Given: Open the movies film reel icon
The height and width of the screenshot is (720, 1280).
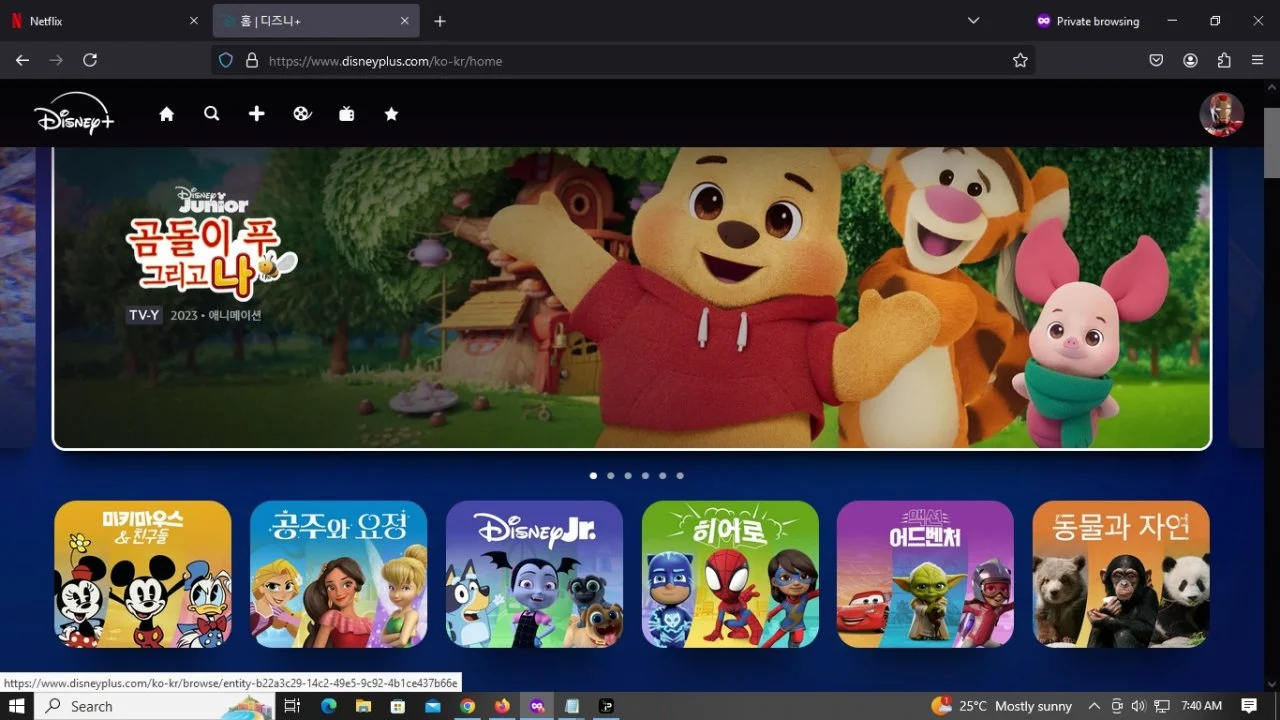Looking at the screenshot, I should pyautogui.click(x=302, y=114).
